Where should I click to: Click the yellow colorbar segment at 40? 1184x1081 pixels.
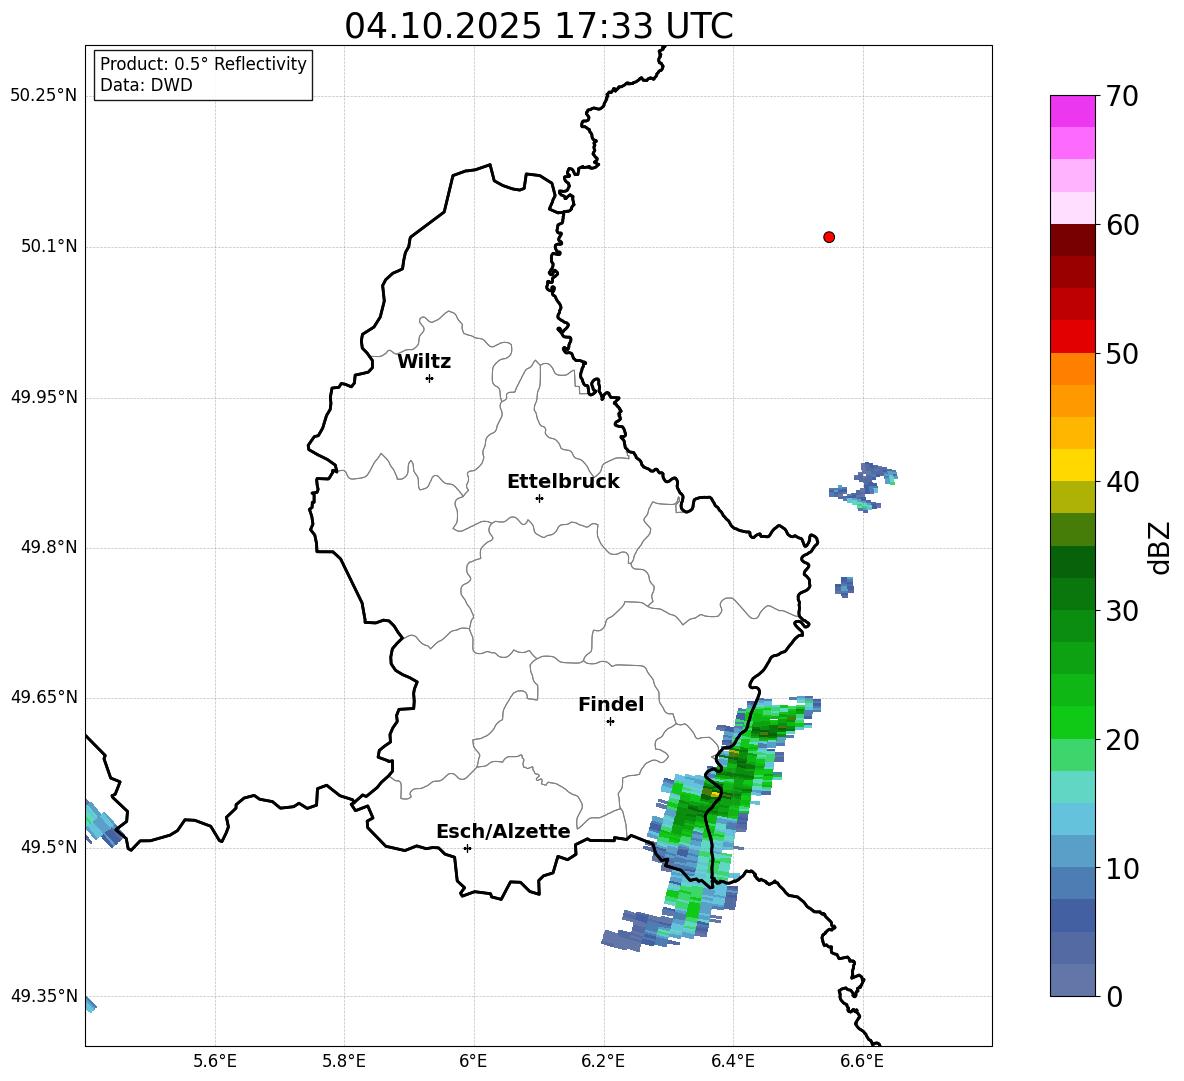pos(1072,465)
